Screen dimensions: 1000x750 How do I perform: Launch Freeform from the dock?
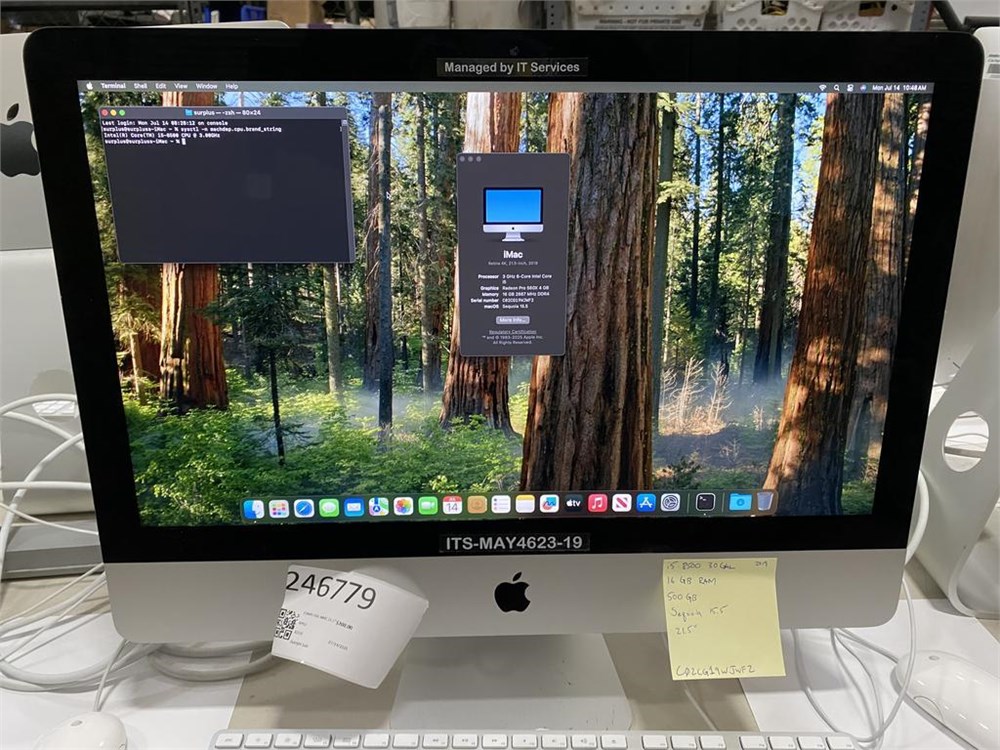click(549, 504)
